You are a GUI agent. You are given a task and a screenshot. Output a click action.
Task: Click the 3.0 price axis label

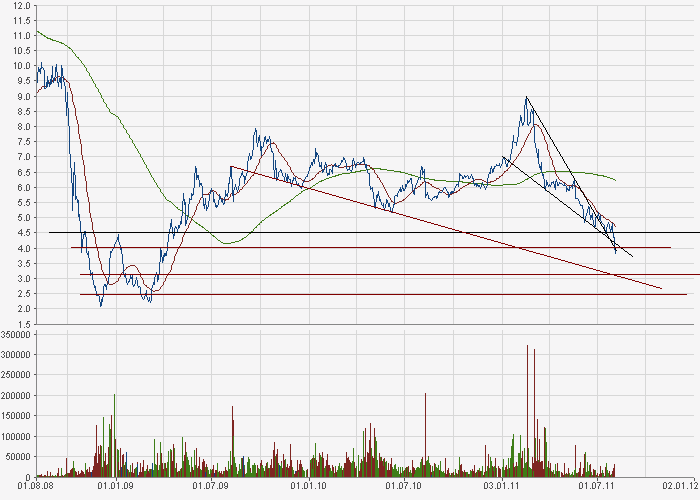click(x=23, y=279)
